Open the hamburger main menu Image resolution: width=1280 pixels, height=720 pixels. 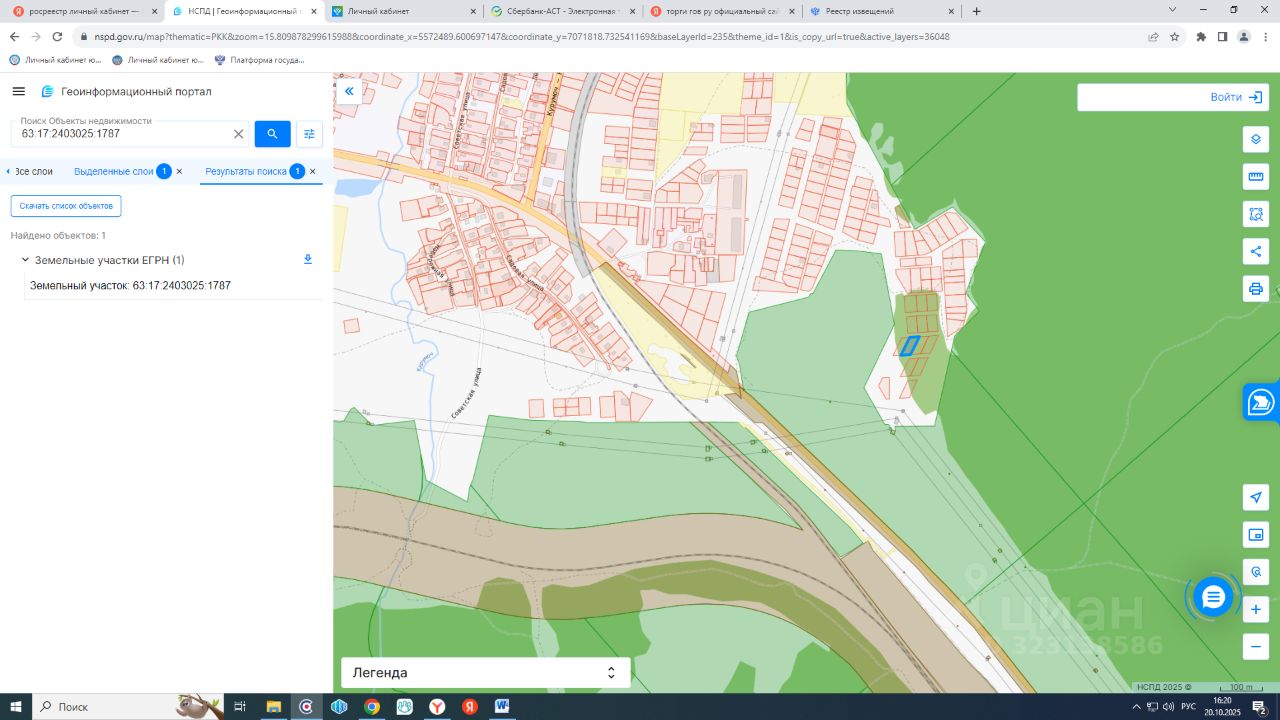tap(18, 92)
